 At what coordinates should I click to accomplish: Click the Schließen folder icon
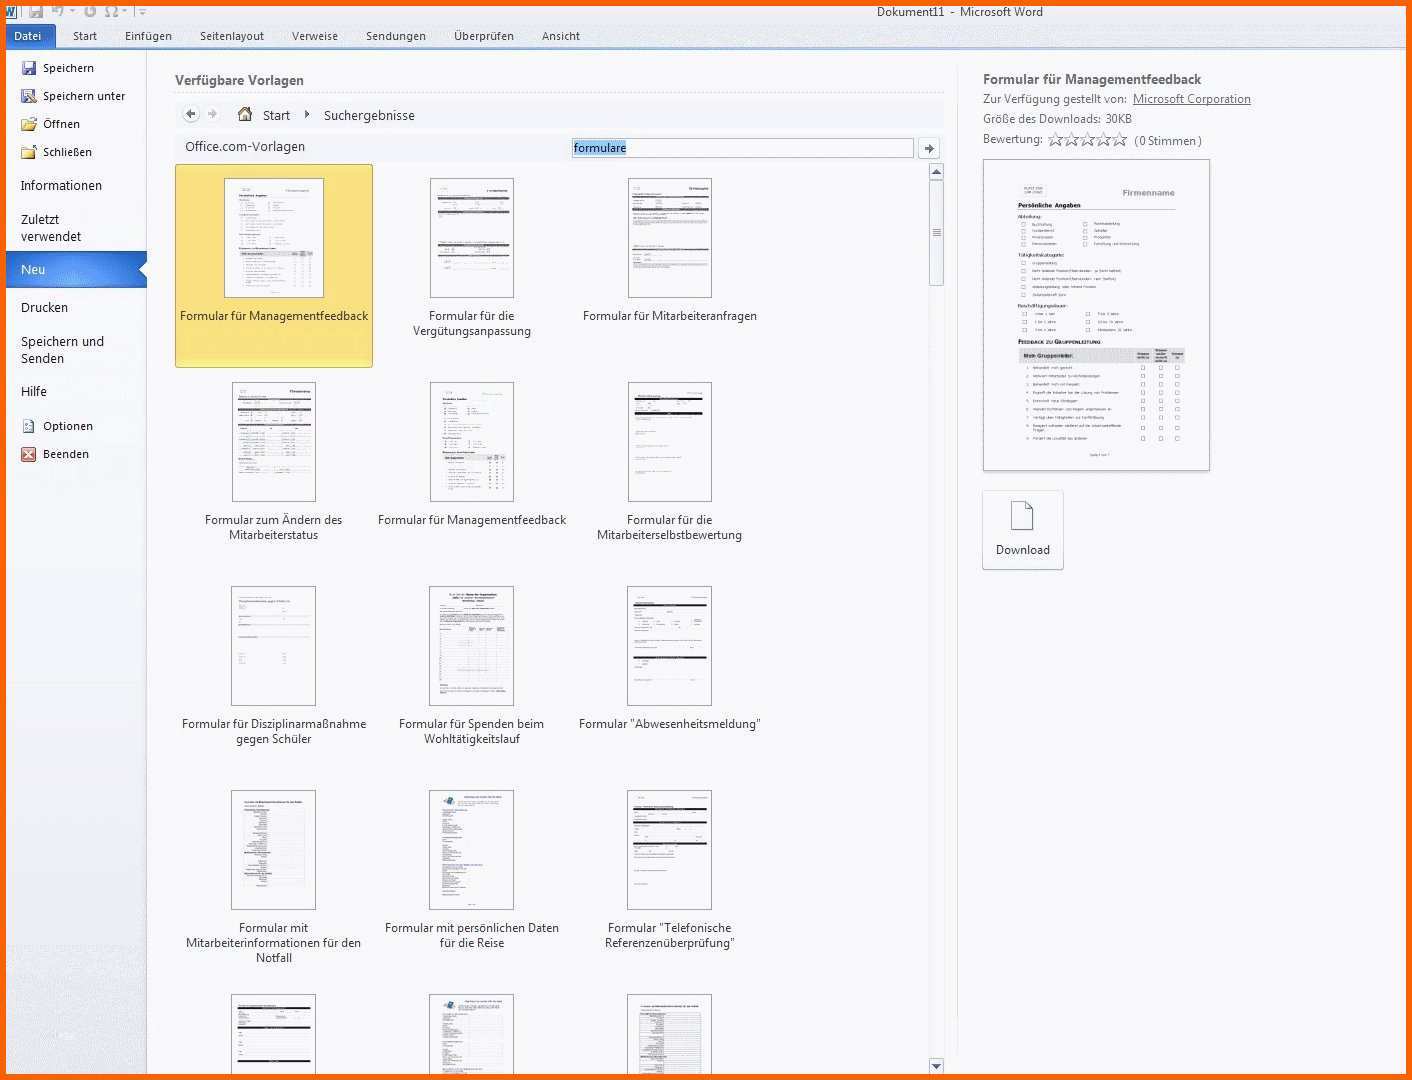[x=29, y=152]
